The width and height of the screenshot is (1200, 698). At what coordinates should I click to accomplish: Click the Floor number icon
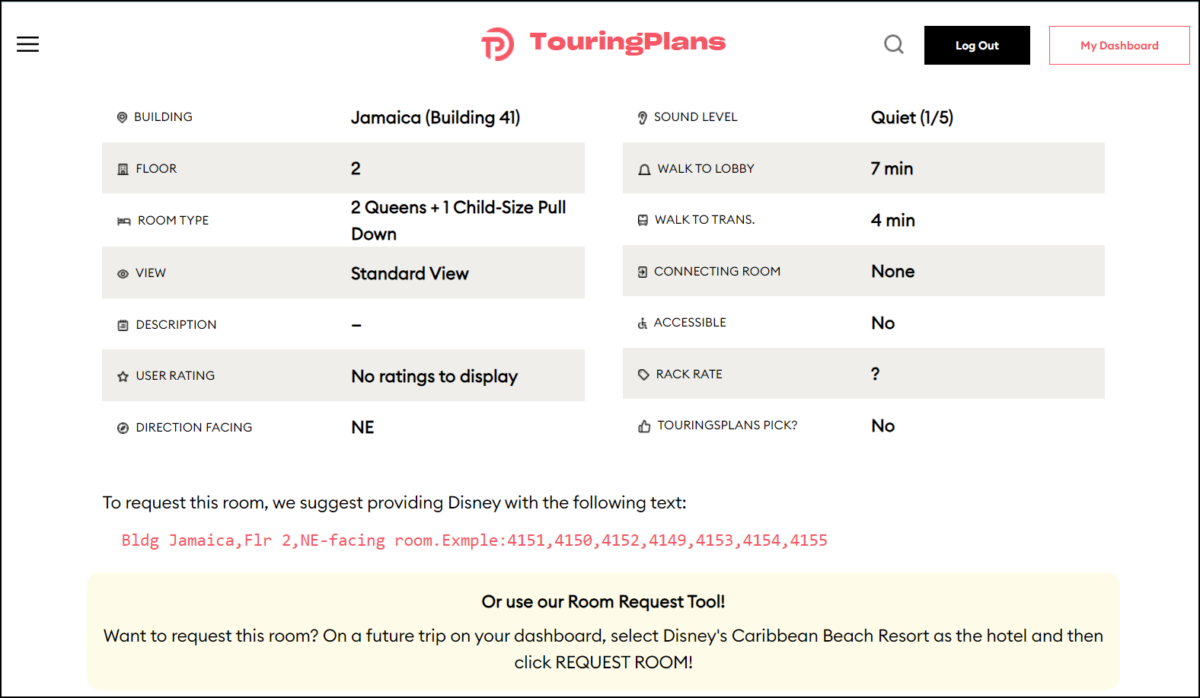[121, 168]
